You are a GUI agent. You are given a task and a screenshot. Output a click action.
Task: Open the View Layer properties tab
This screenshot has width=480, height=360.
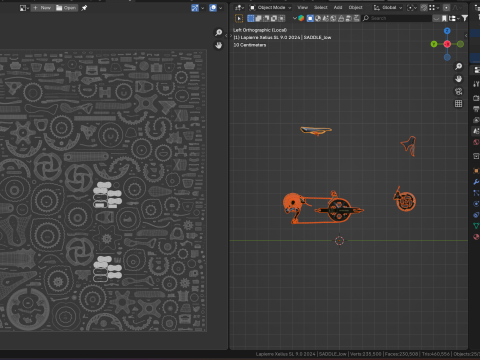click(476, 120)
